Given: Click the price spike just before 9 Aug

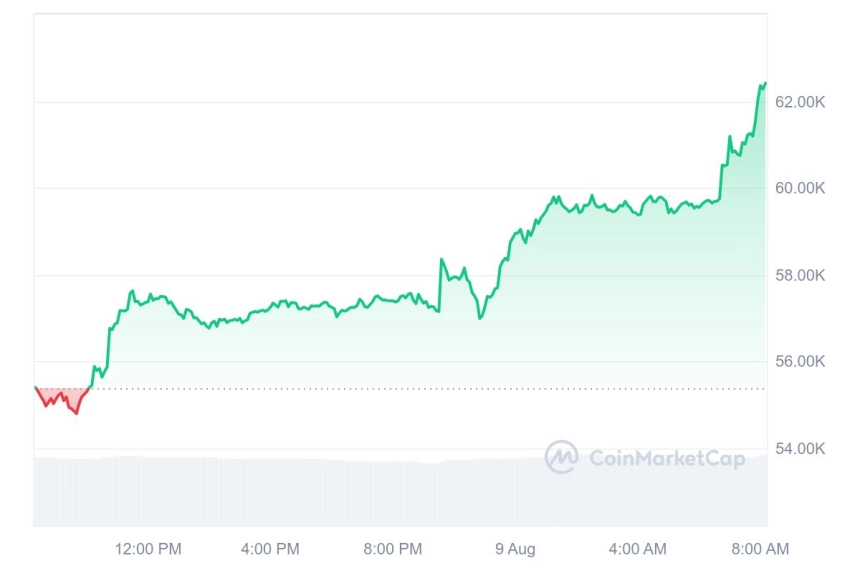Looking at the screenshot, I should 442,259.
